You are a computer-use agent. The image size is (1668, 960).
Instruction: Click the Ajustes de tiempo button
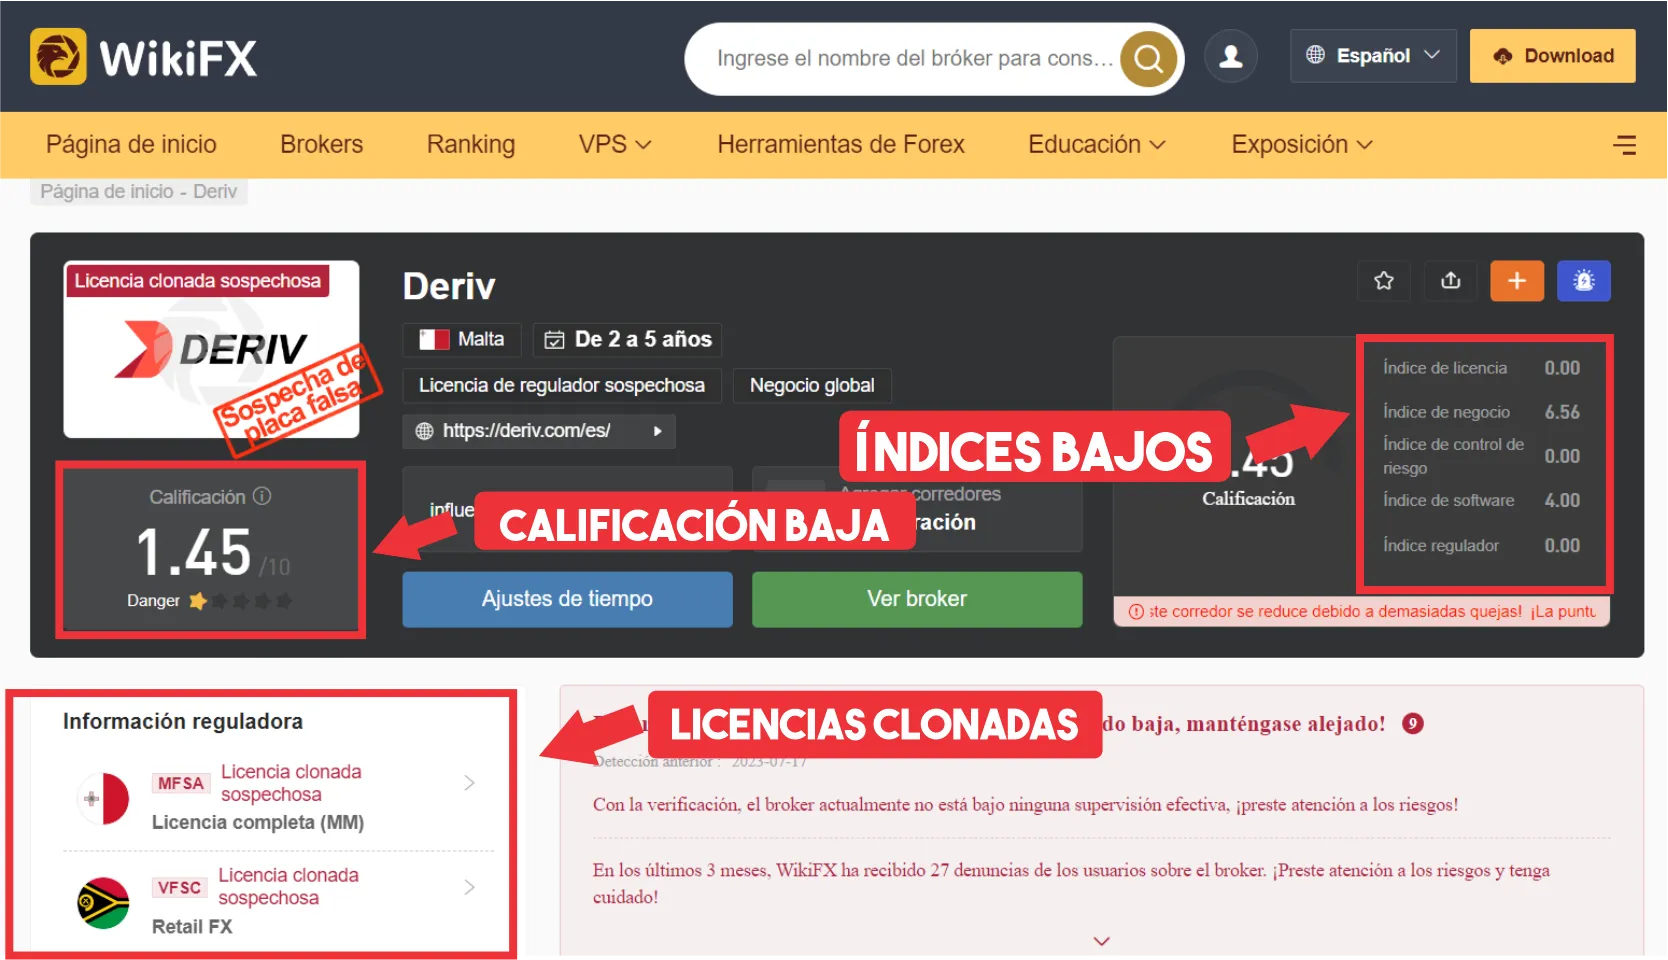point(568,599)
